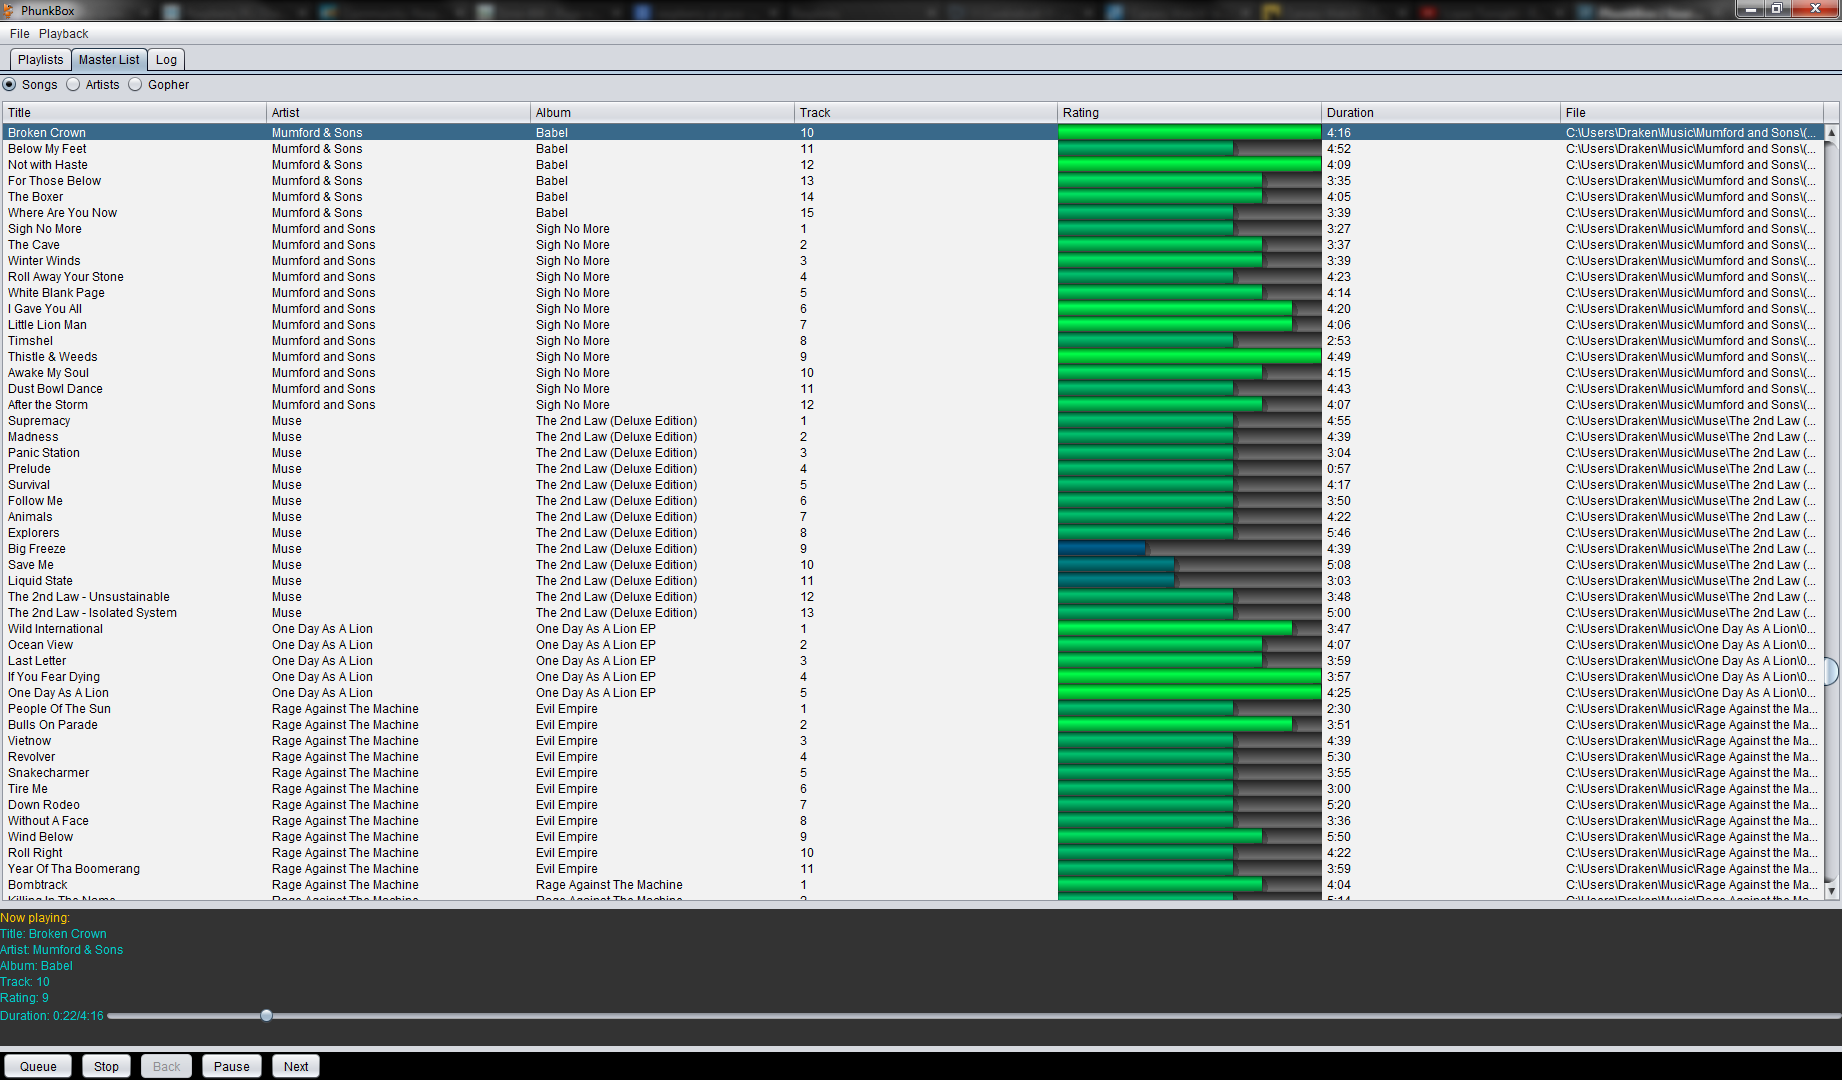Skip to the Next track
This screenshot has height=1080, width=1842.
click(x=296, y=1066)
